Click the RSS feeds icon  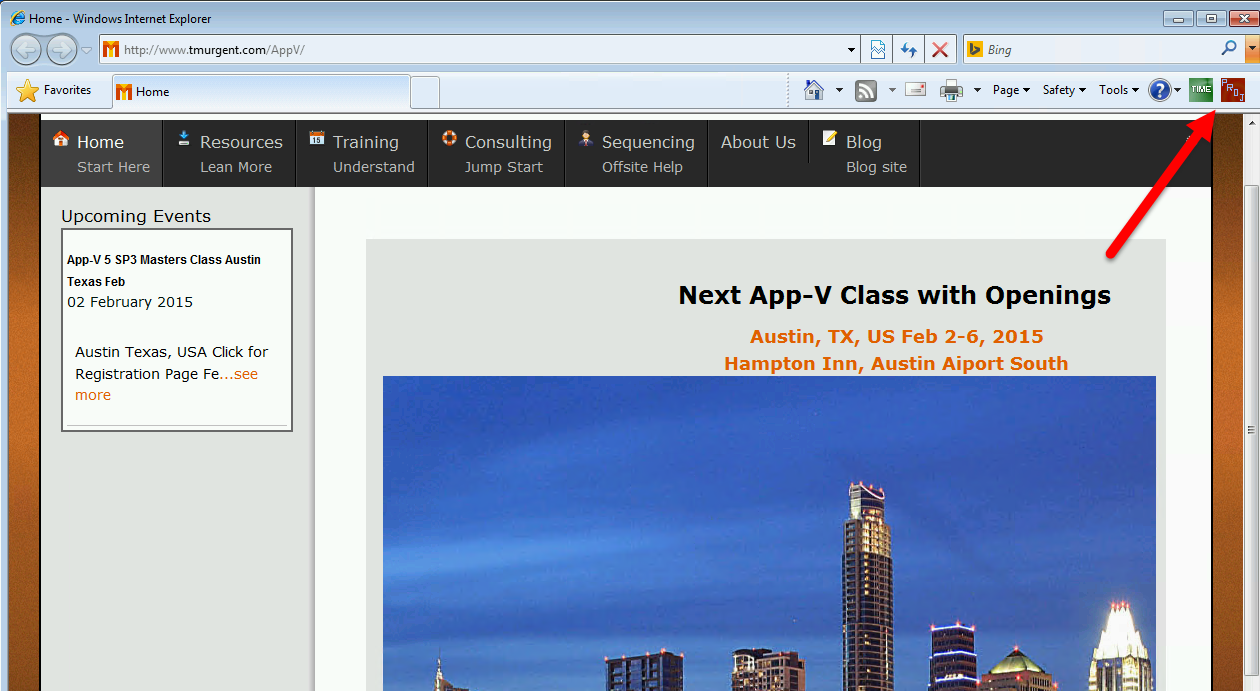click(x=867, y=90)
